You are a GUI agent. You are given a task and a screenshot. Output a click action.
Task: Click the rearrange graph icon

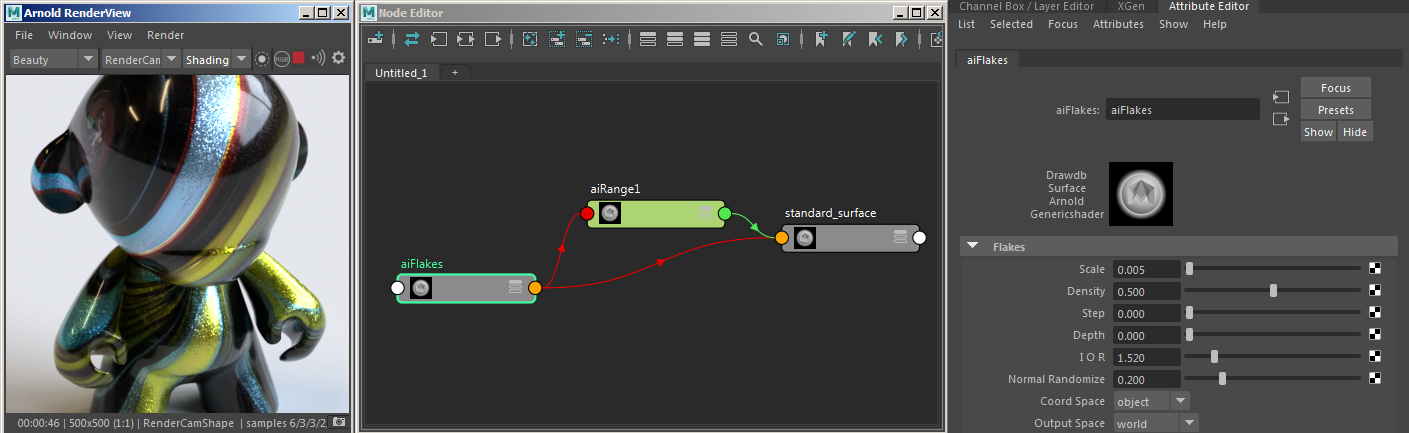[x=611, y=39]
